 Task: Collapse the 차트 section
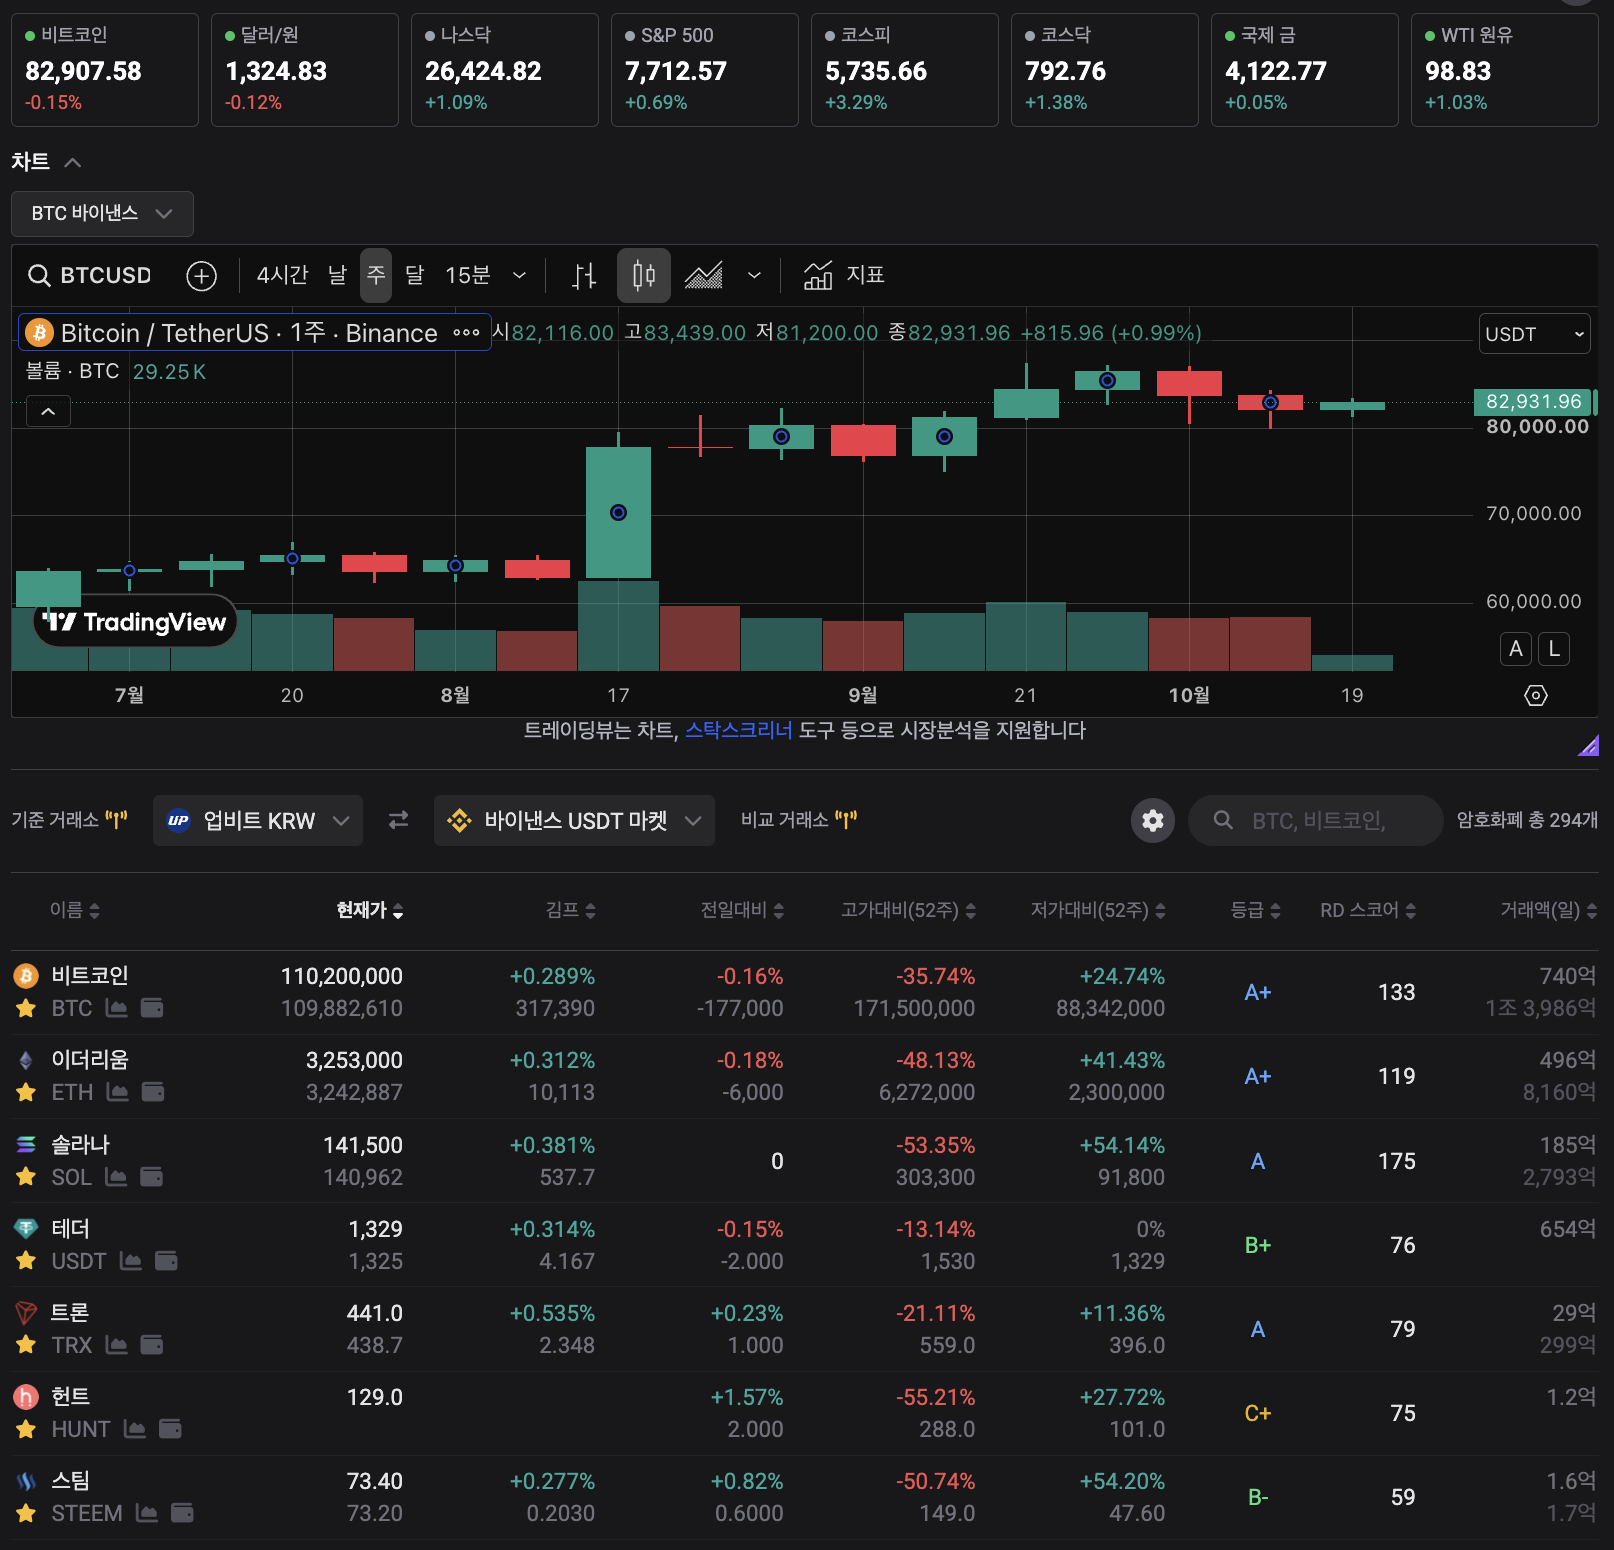point(72,162)
